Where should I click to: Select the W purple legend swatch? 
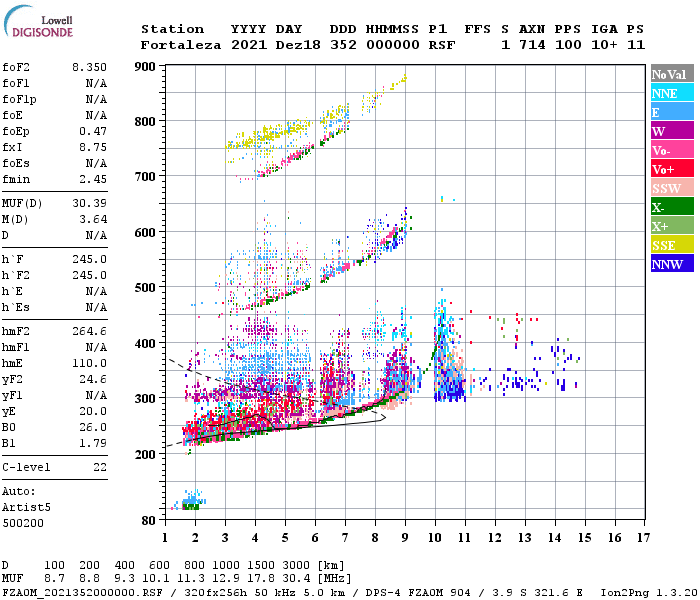(672, 130)
